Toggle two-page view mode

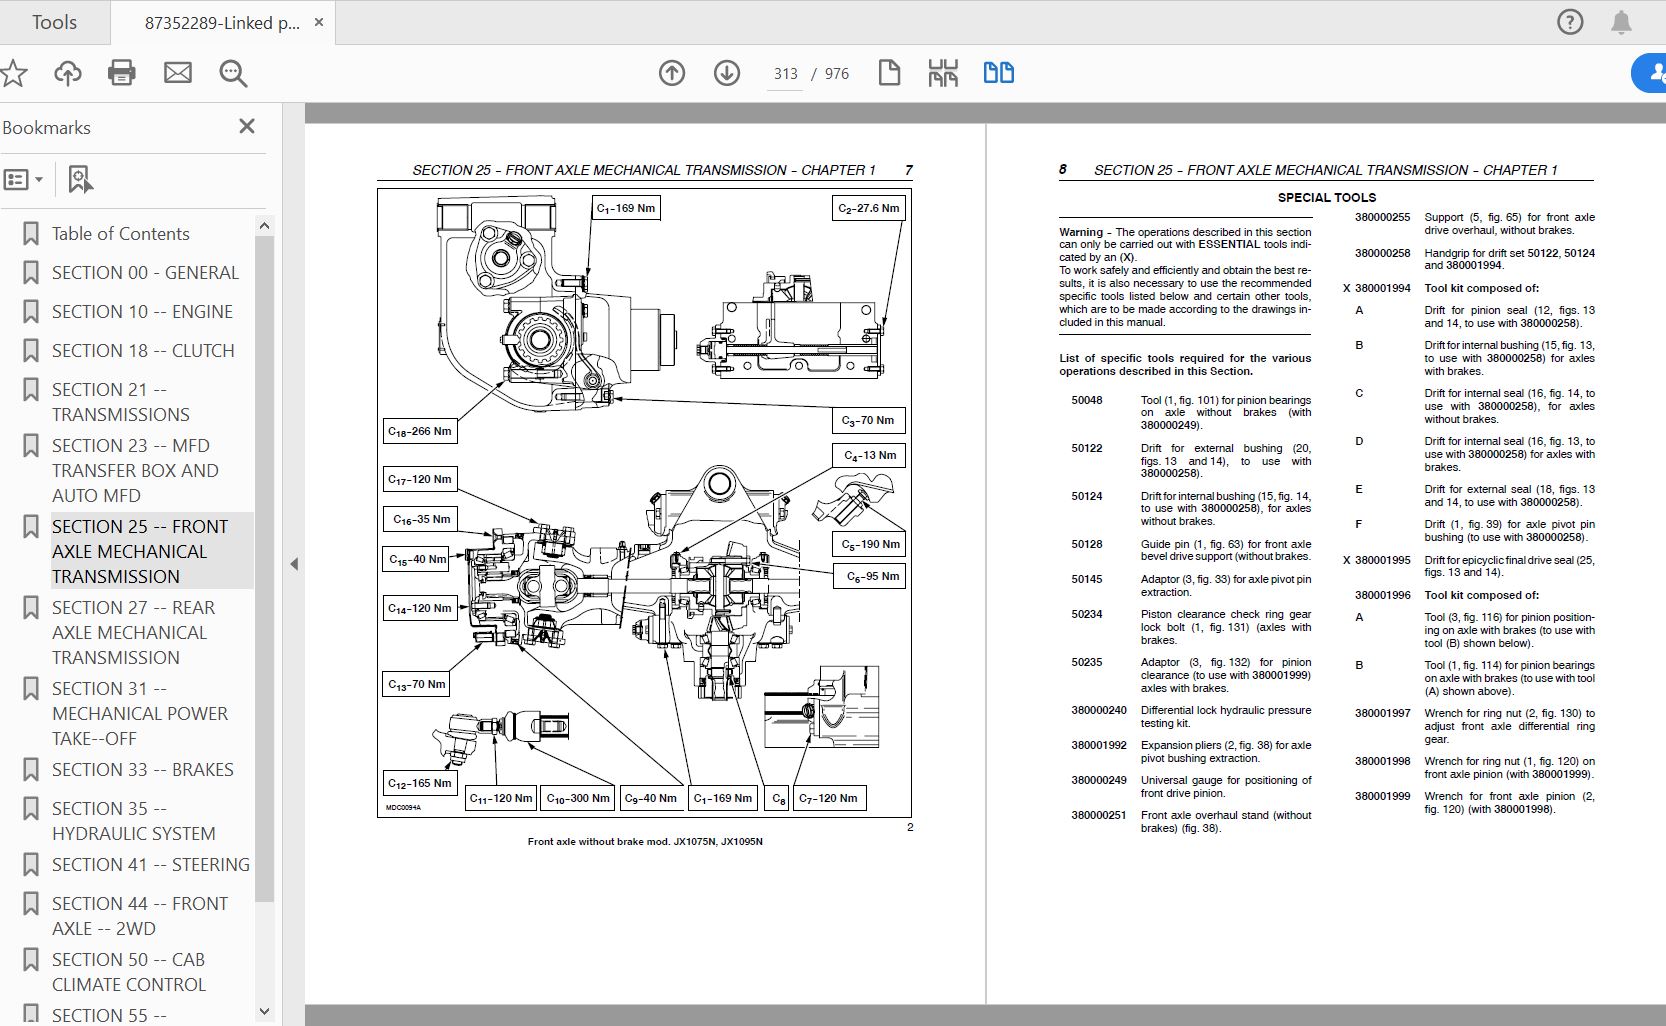pos(998,73)
